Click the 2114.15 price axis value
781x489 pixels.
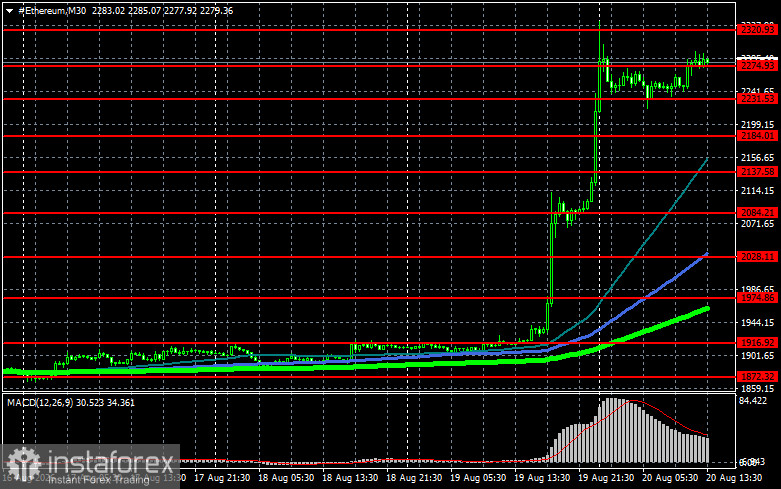click(x=758, y=191)
